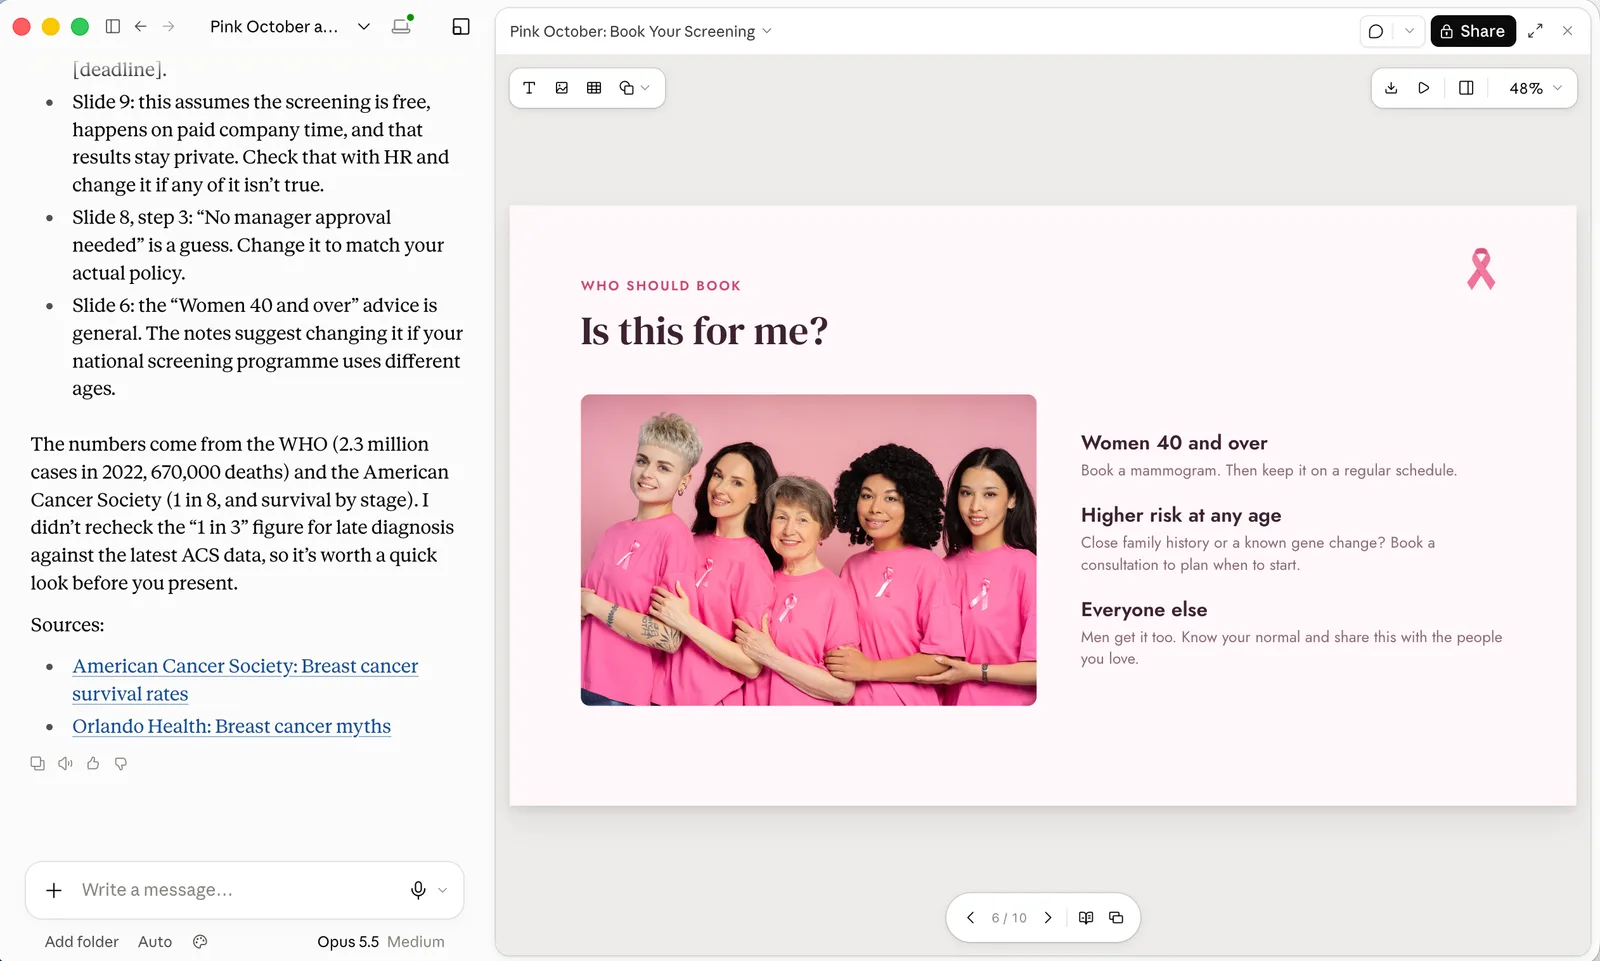Select the slide title Is this for me?
1600x961 pixels.
tap(704, 331)
